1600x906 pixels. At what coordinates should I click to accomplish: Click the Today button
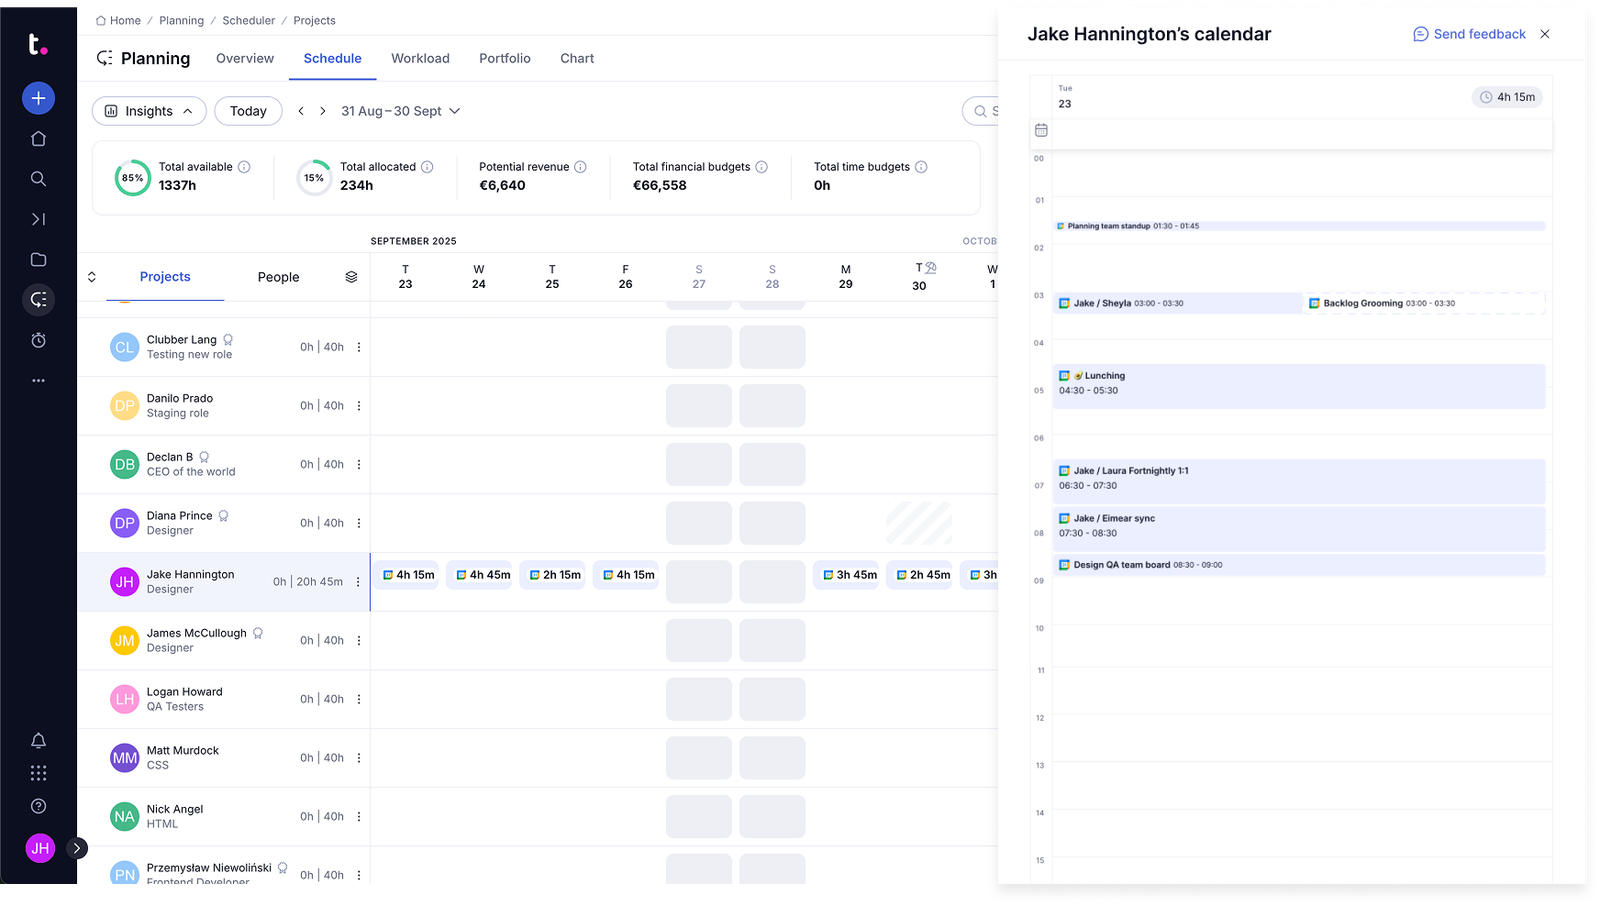(248, 111)
